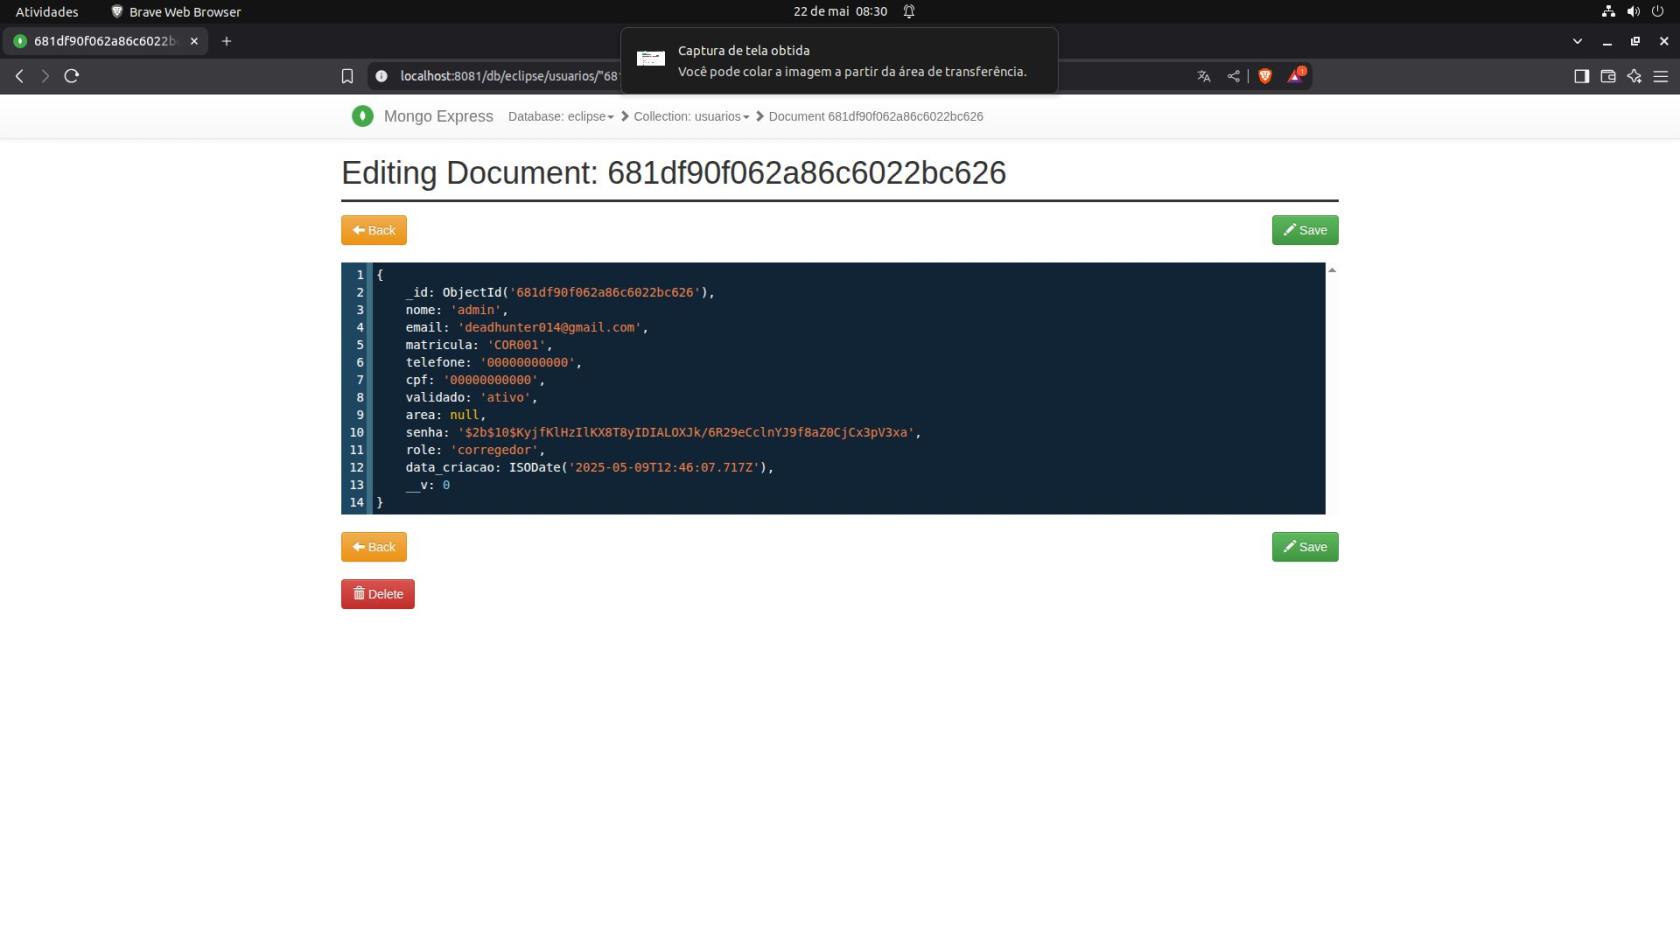
Task: Click the bottom Save button
Action: [x=1305, y=547]
